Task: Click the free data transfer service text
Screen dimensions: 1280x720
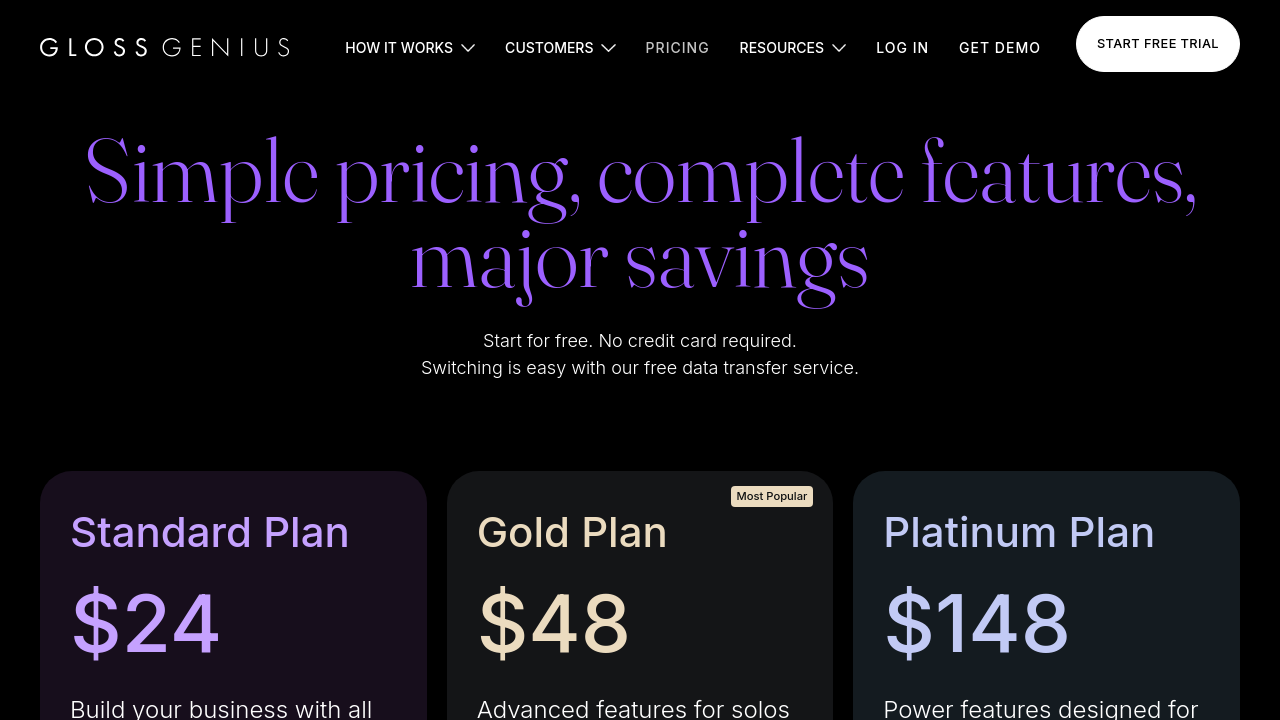Action: coord(750,368)
